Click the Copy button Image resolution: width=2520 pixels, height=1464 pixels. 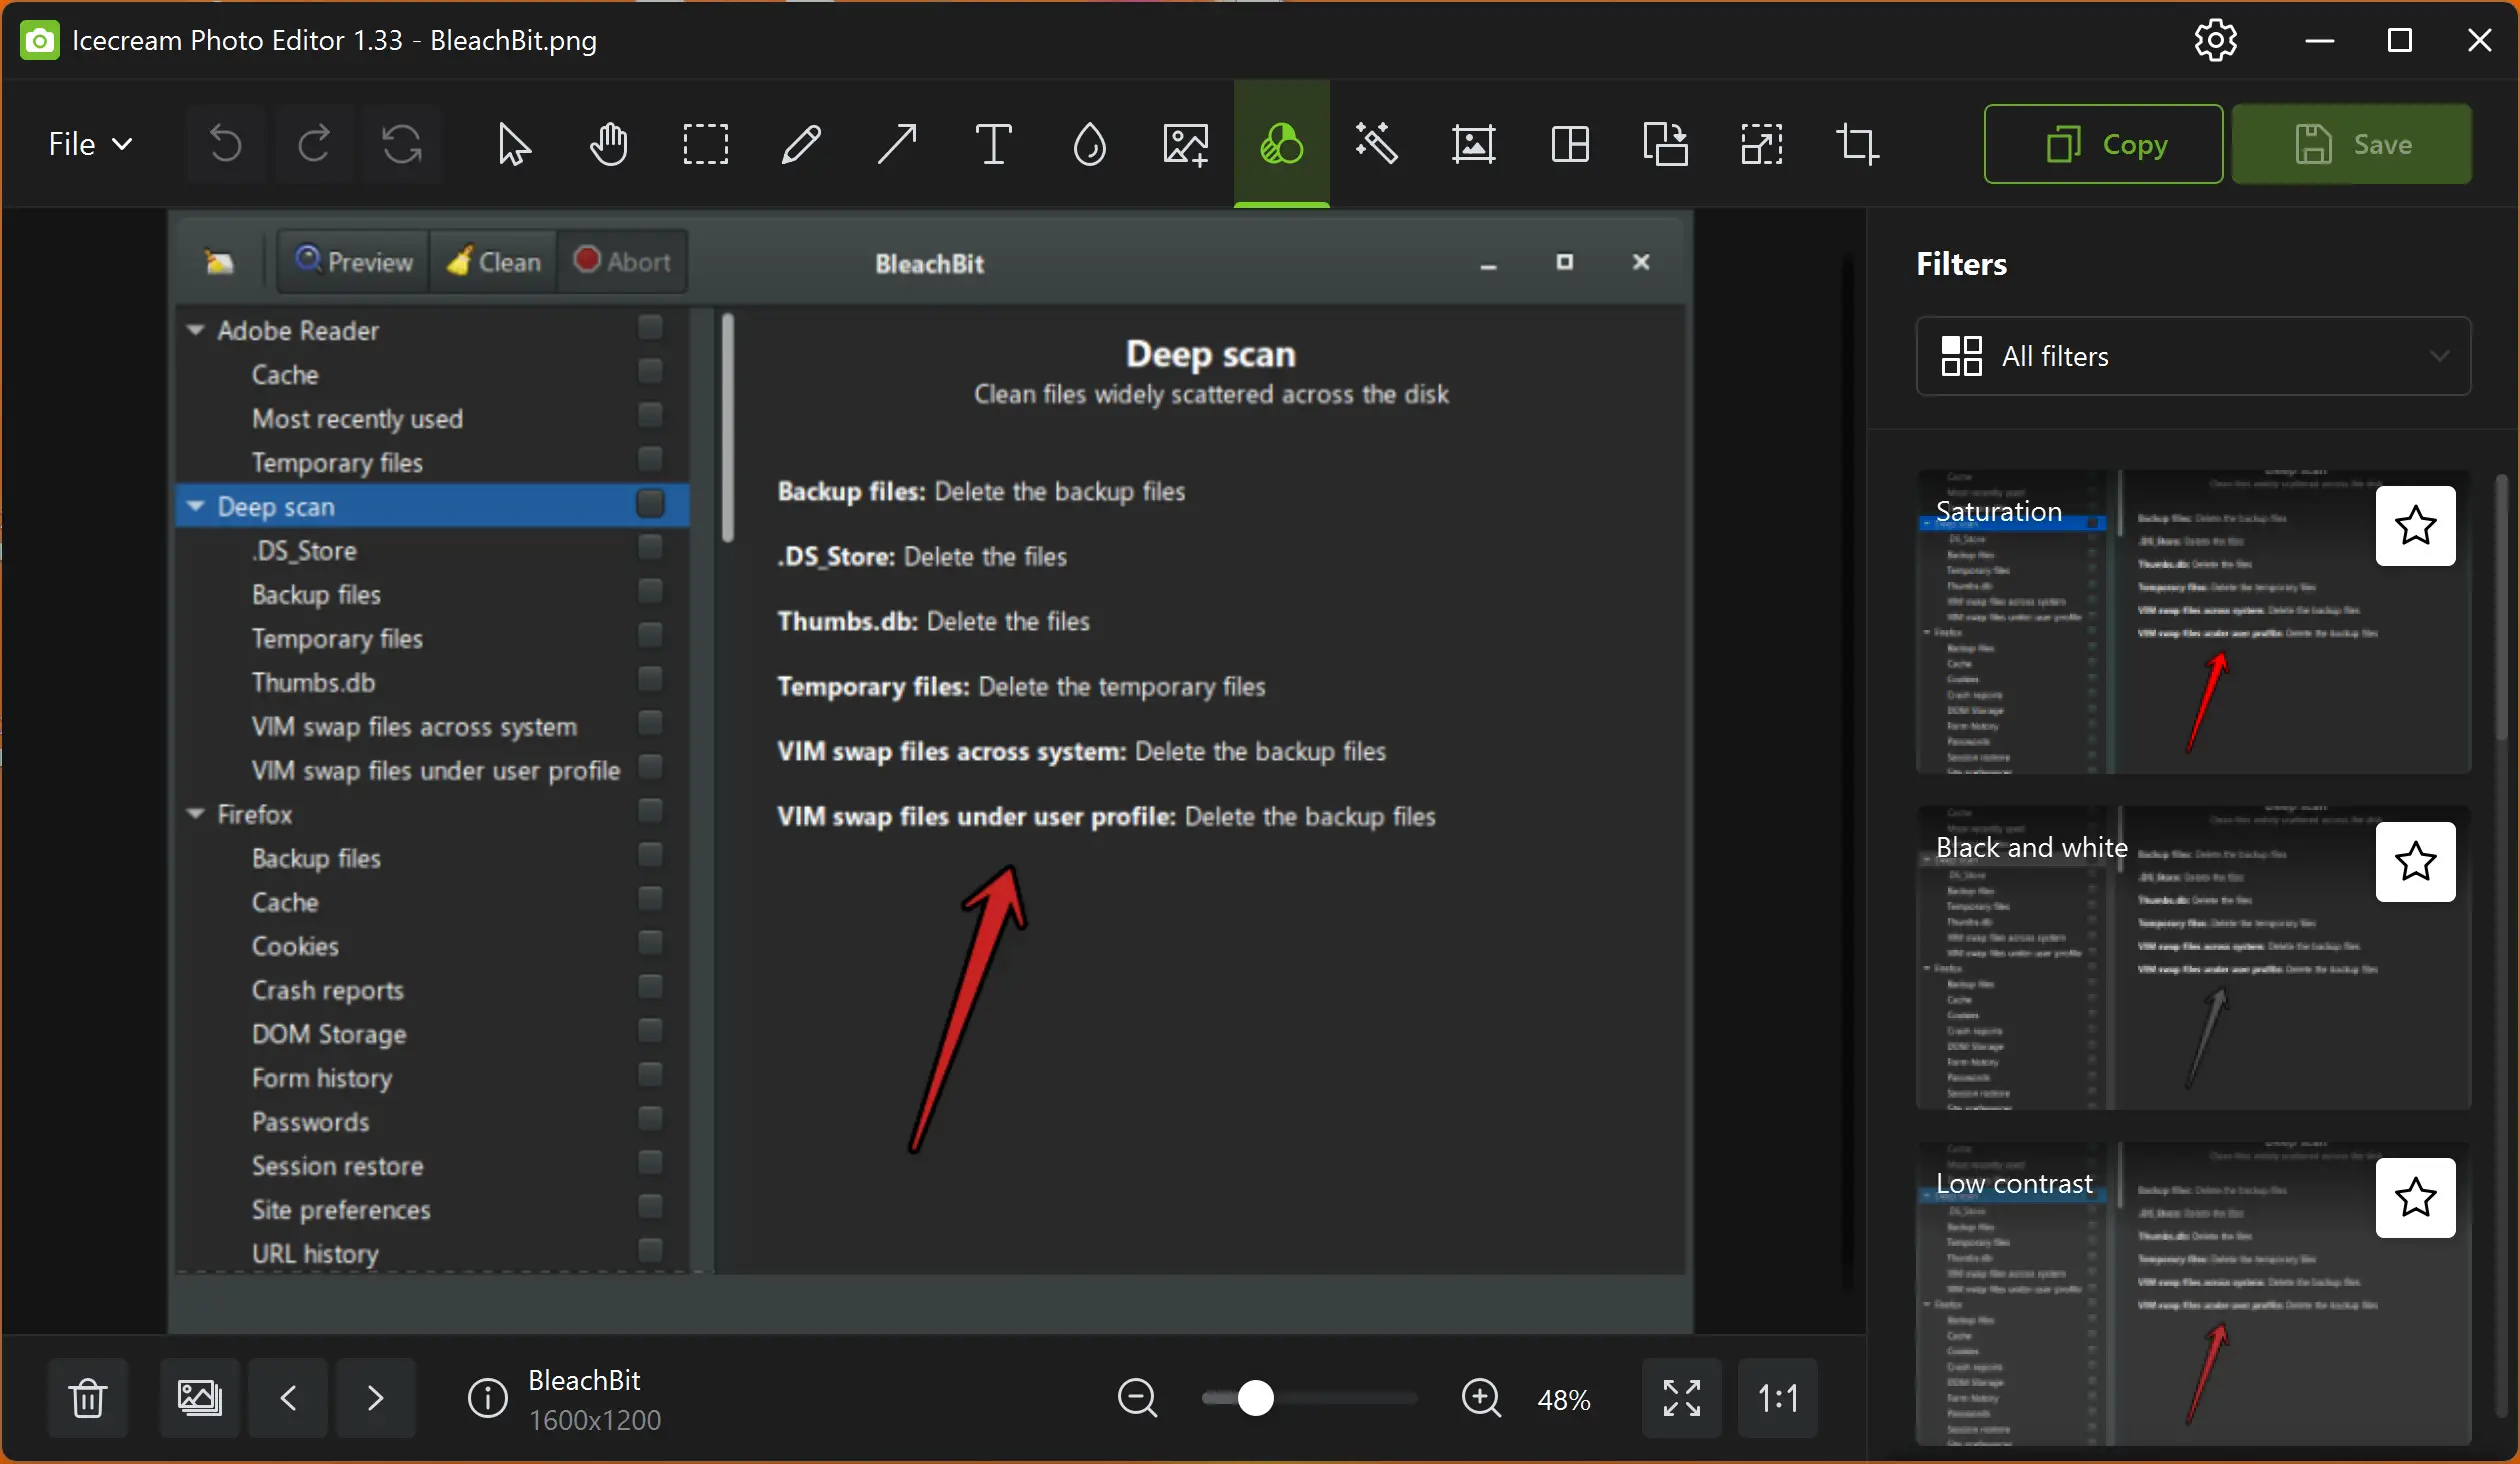tap(2103, 144)
